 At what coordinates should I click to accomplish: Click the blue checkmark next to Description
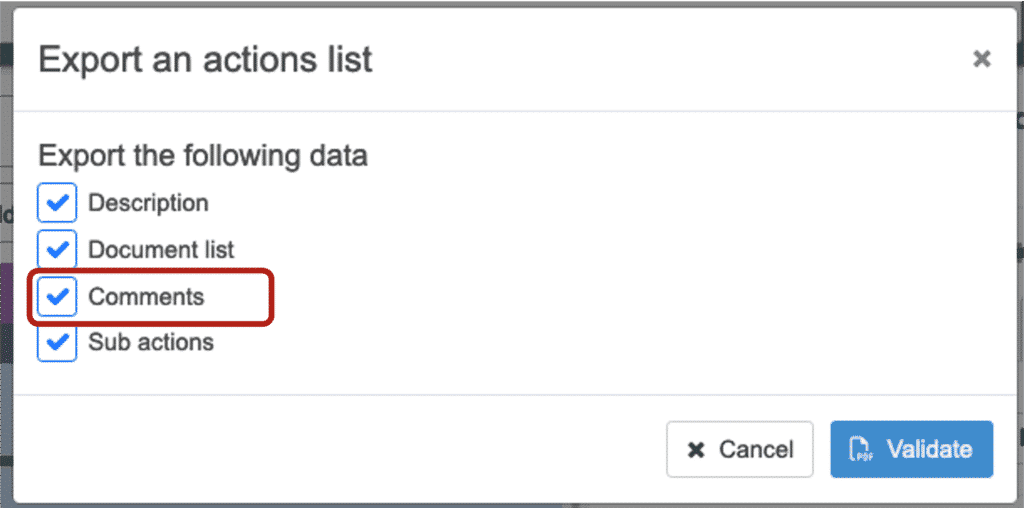click(57, 203)
